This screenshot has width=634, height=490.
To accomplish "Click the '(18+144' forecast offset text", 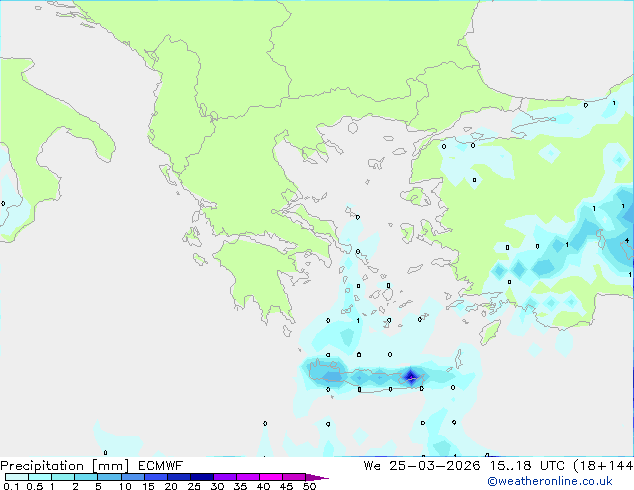I will point(603,466).
